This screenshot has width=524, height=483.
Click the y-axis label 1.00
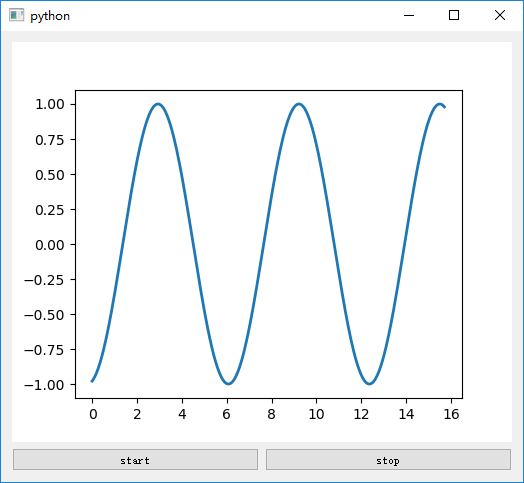(x=50, y=105)
